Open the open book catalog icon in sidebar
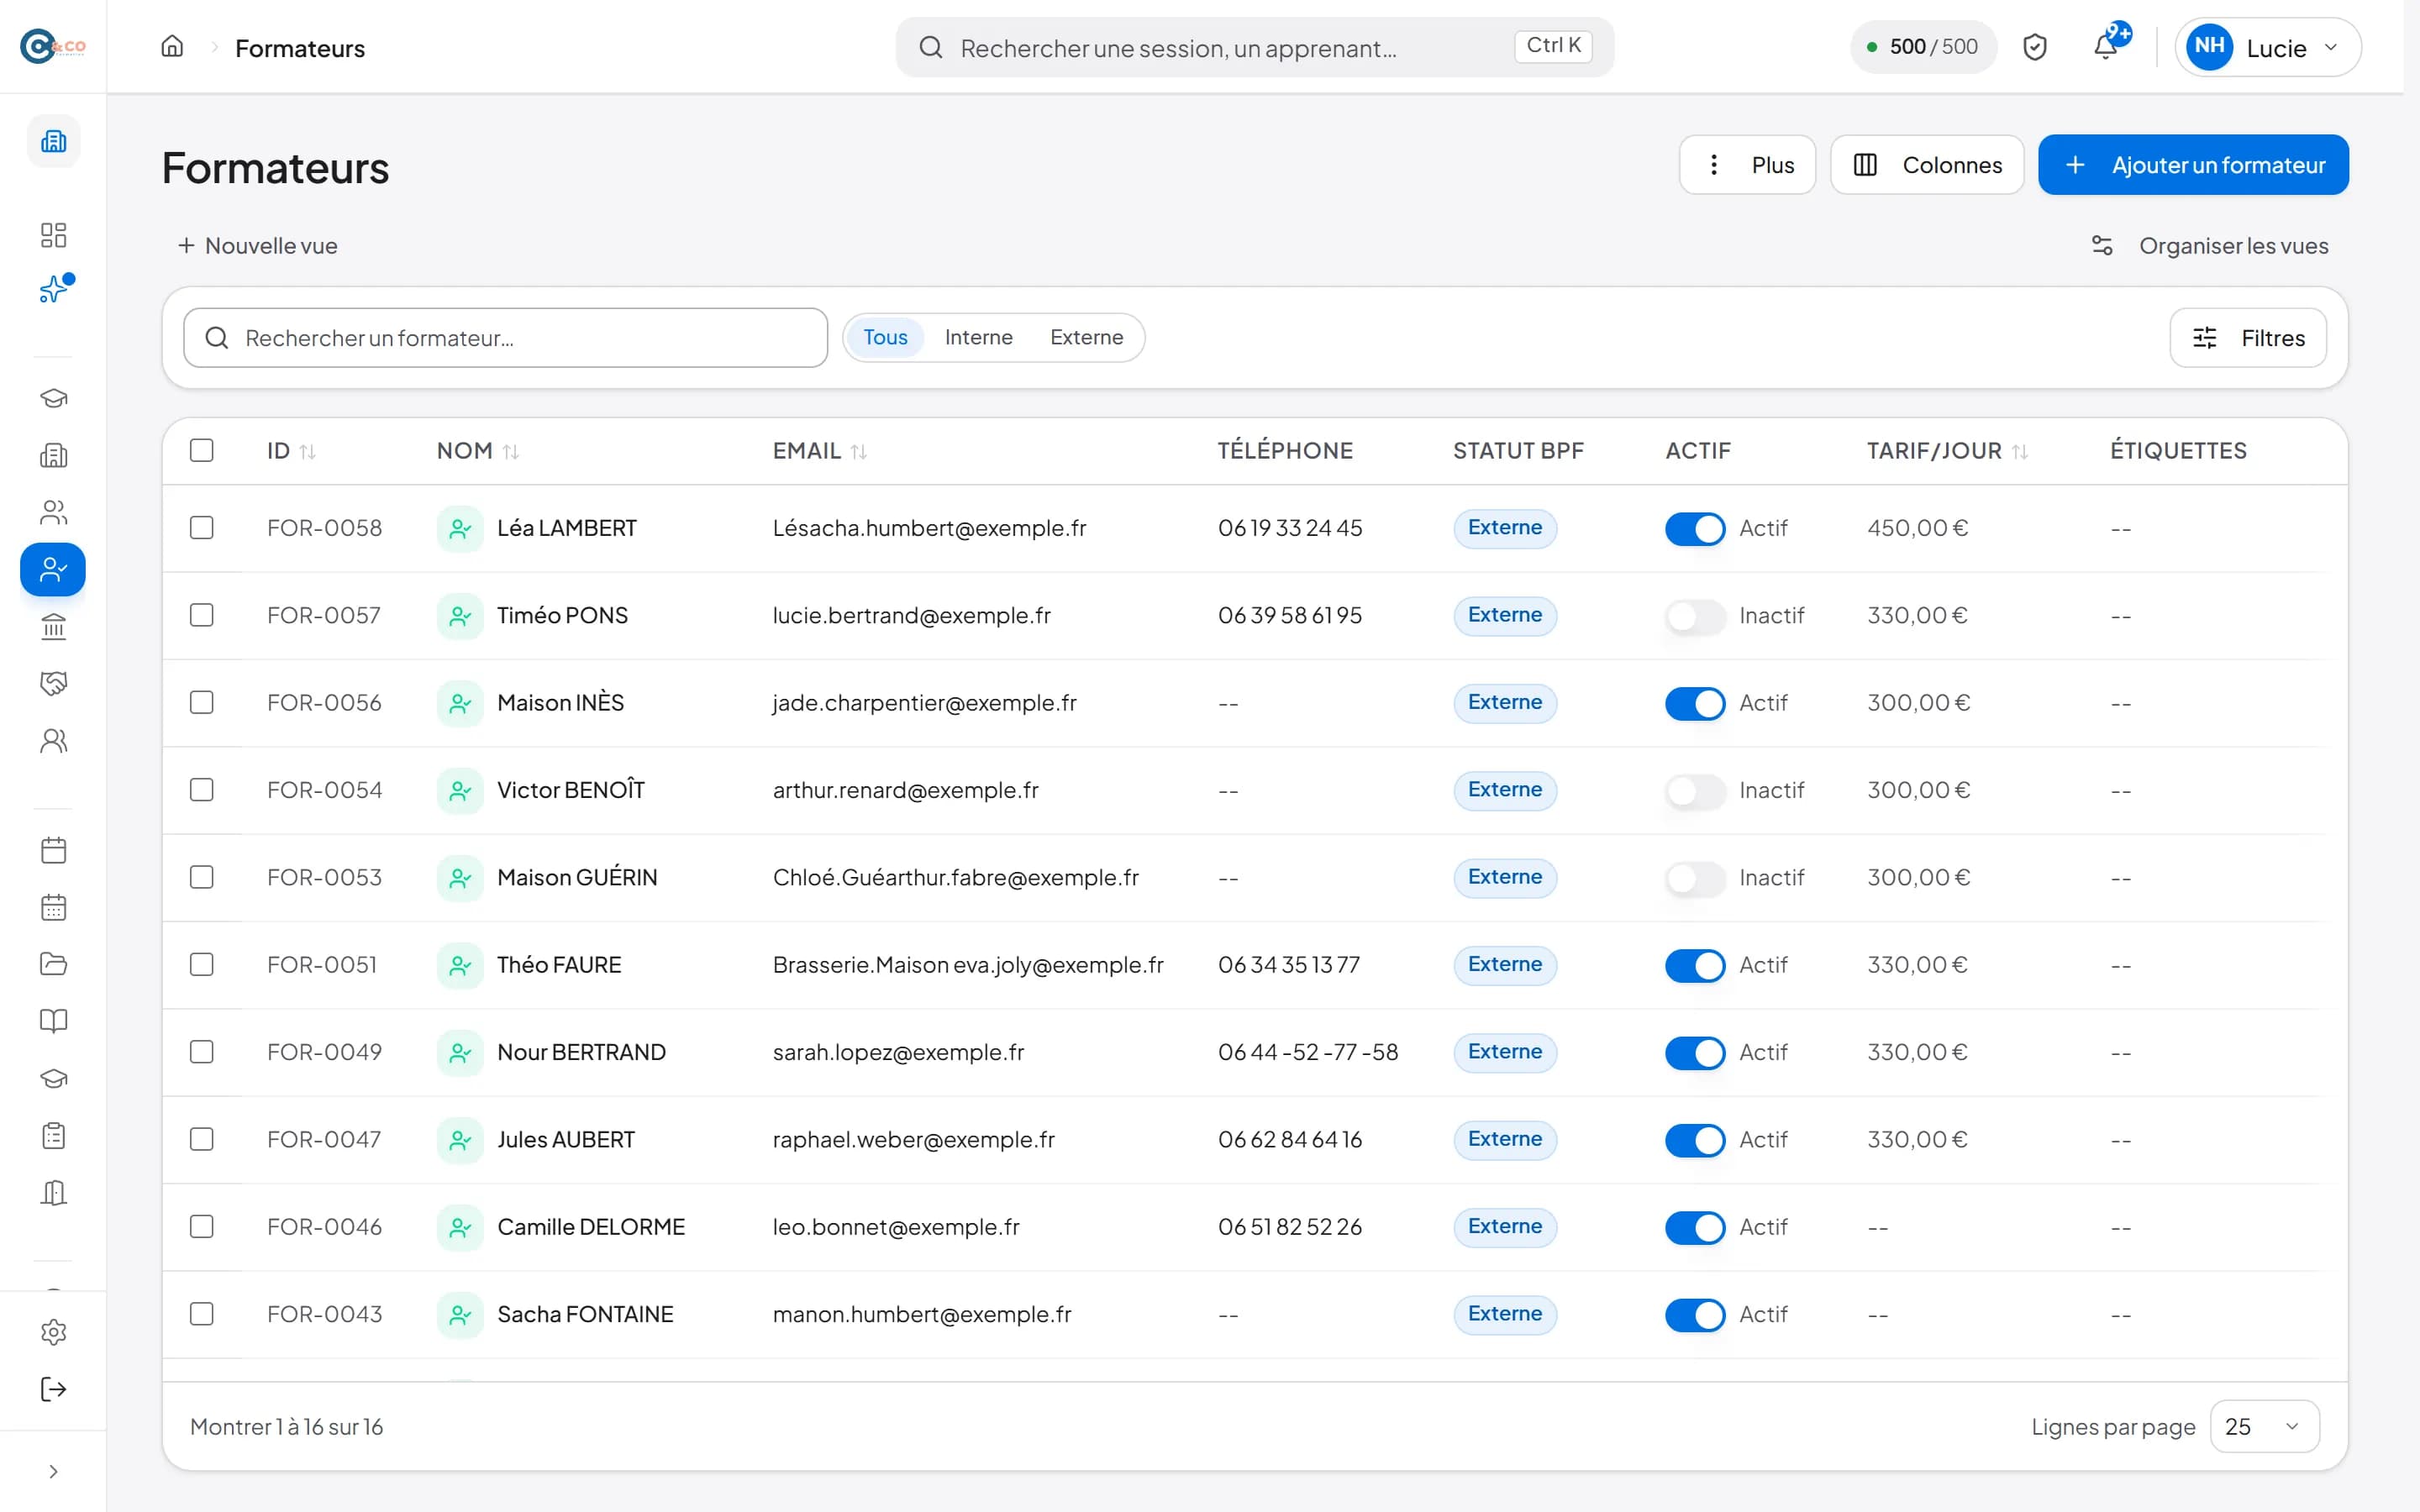 point(53,1021)
